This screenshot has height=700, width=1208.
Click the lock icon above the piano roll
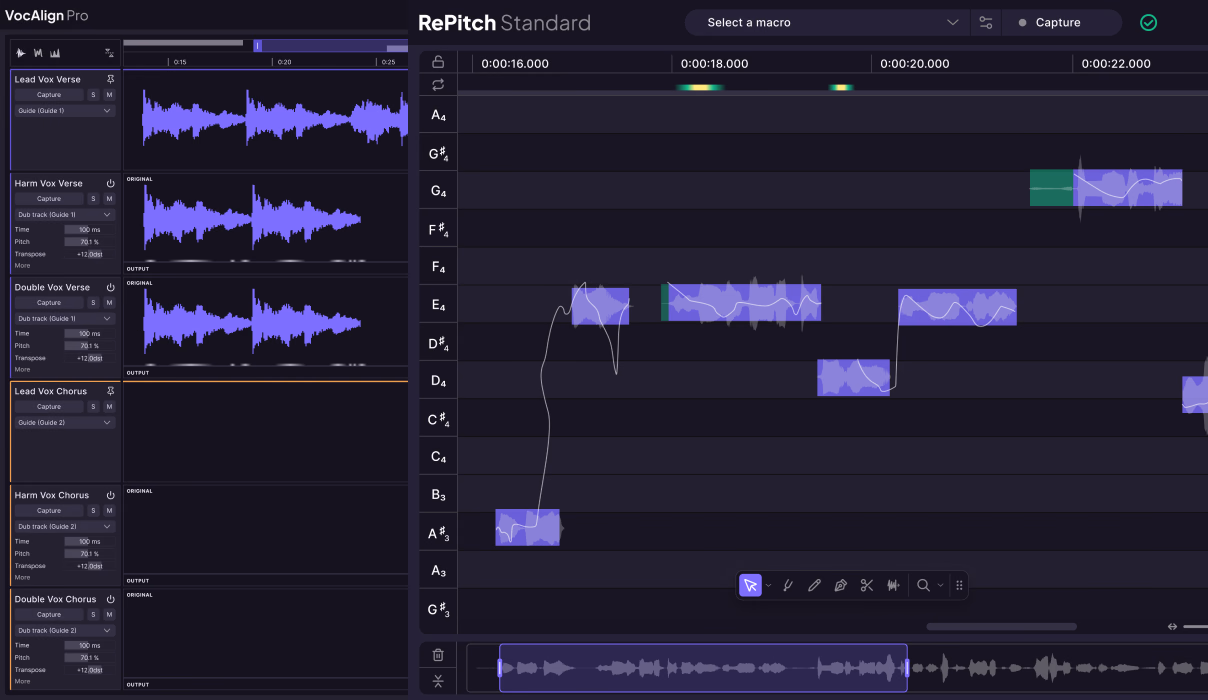(x=438, y=62)
